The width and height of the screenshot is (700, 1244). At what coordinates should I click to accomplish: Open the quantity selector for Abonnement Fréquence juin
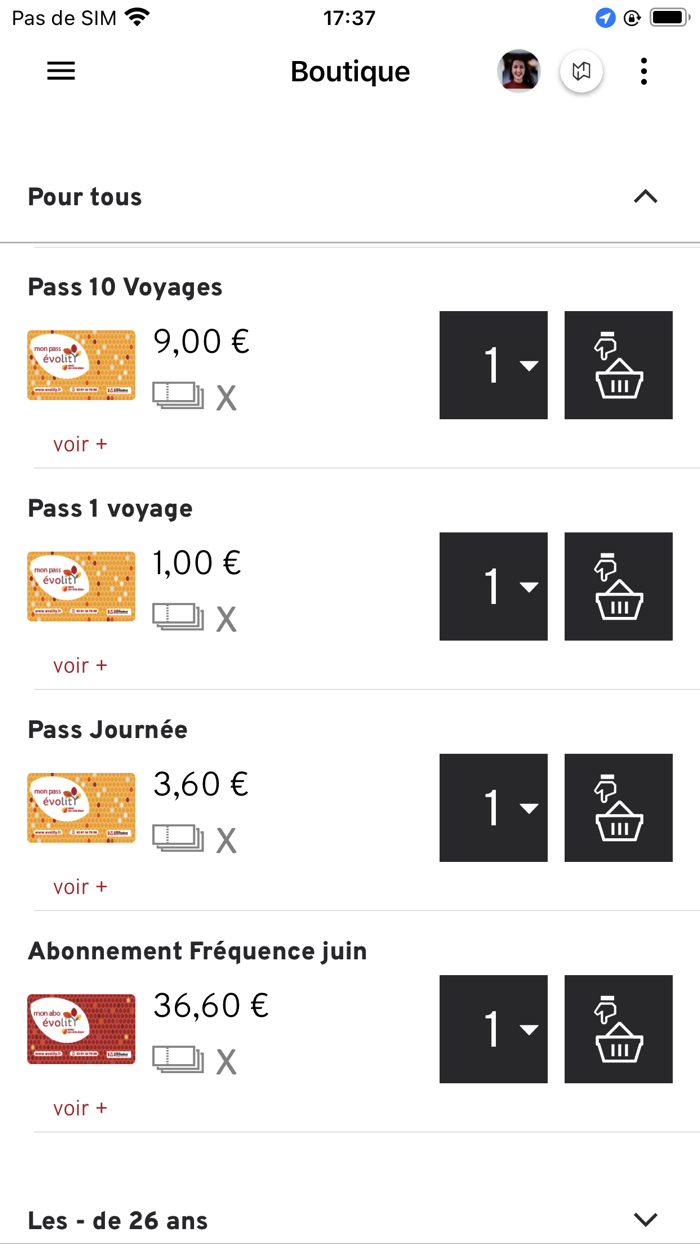pyautogui.click(x=493, y=1029)
